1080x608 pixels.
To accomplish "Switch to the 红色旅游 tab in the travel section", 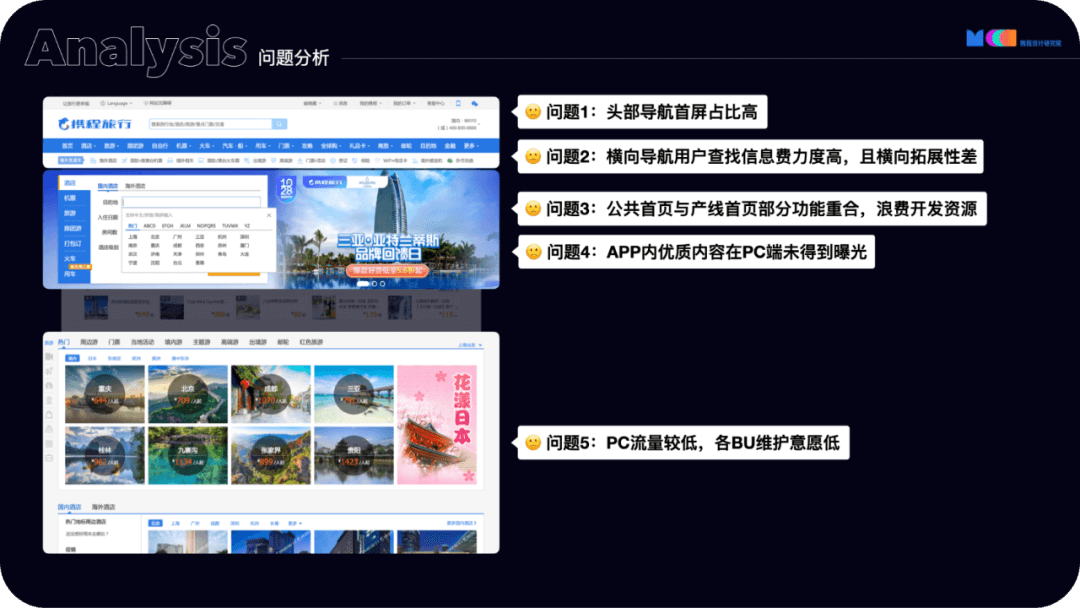I will [x=311, y=342].
